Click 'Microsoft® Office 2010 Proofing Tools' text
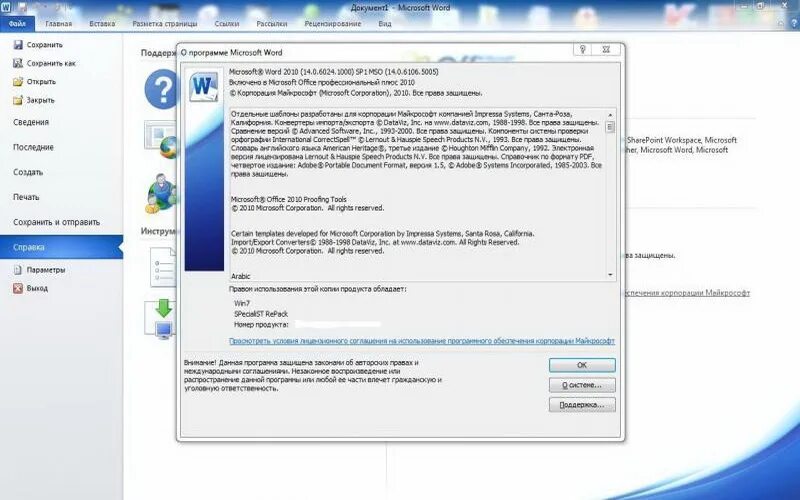Image resolution: width=800 pixels, height=500 pixels. point(289,199)
